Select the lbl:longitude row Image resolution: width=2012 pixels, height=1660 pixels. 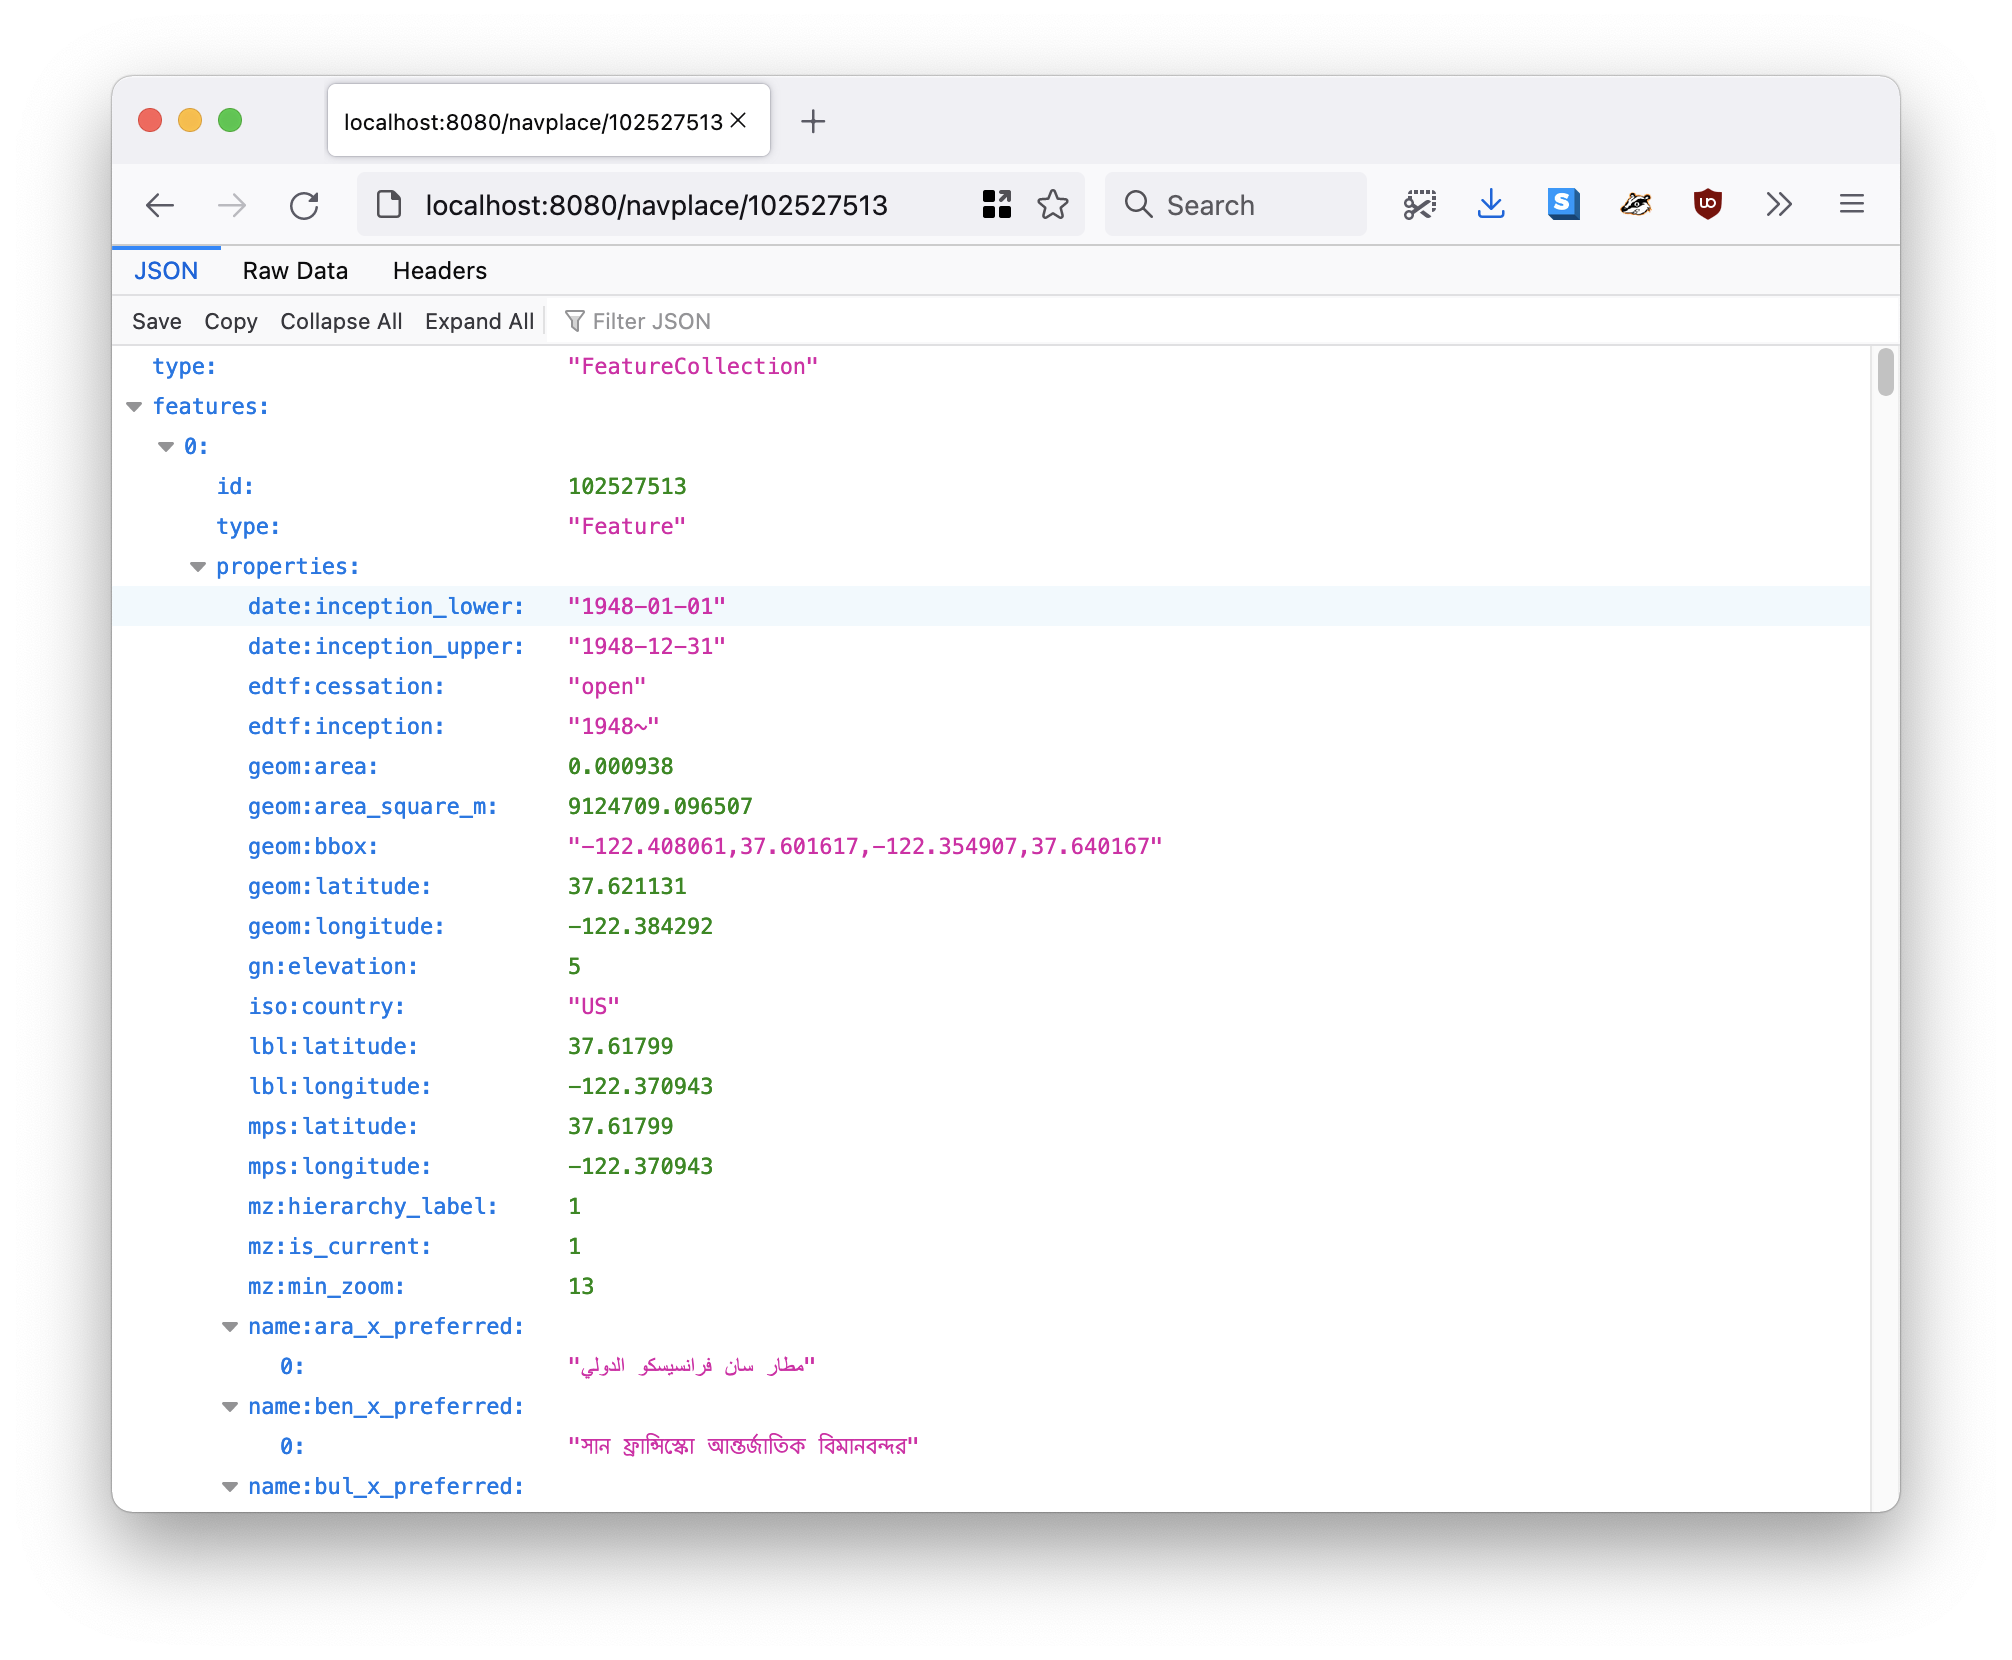click(991, 1086)
